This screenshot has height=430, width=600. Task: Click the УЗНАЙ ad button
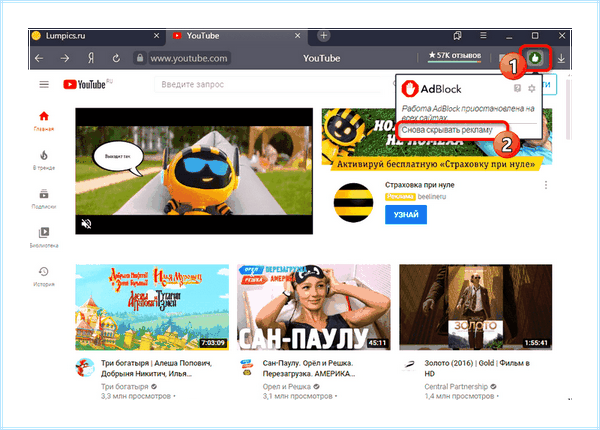pos(406,215)
